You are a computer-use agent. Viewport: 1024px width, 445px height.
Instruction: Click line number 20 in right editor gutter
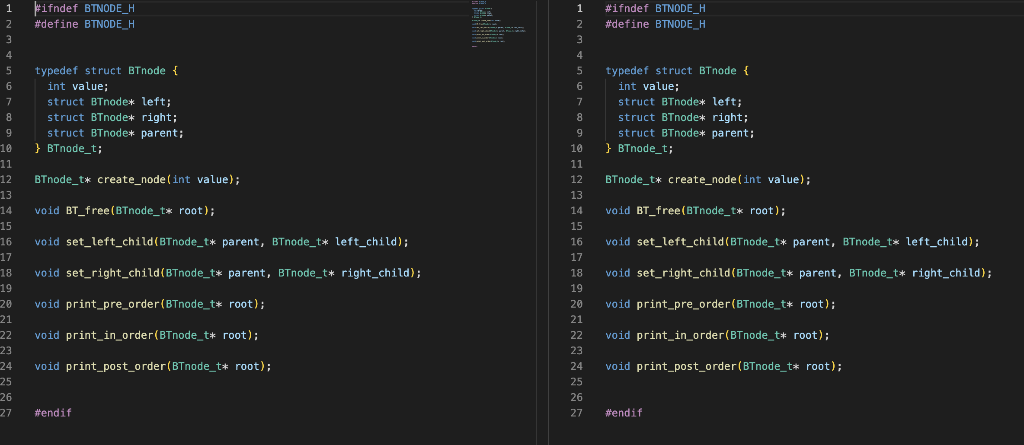click(x=576, y=305)
